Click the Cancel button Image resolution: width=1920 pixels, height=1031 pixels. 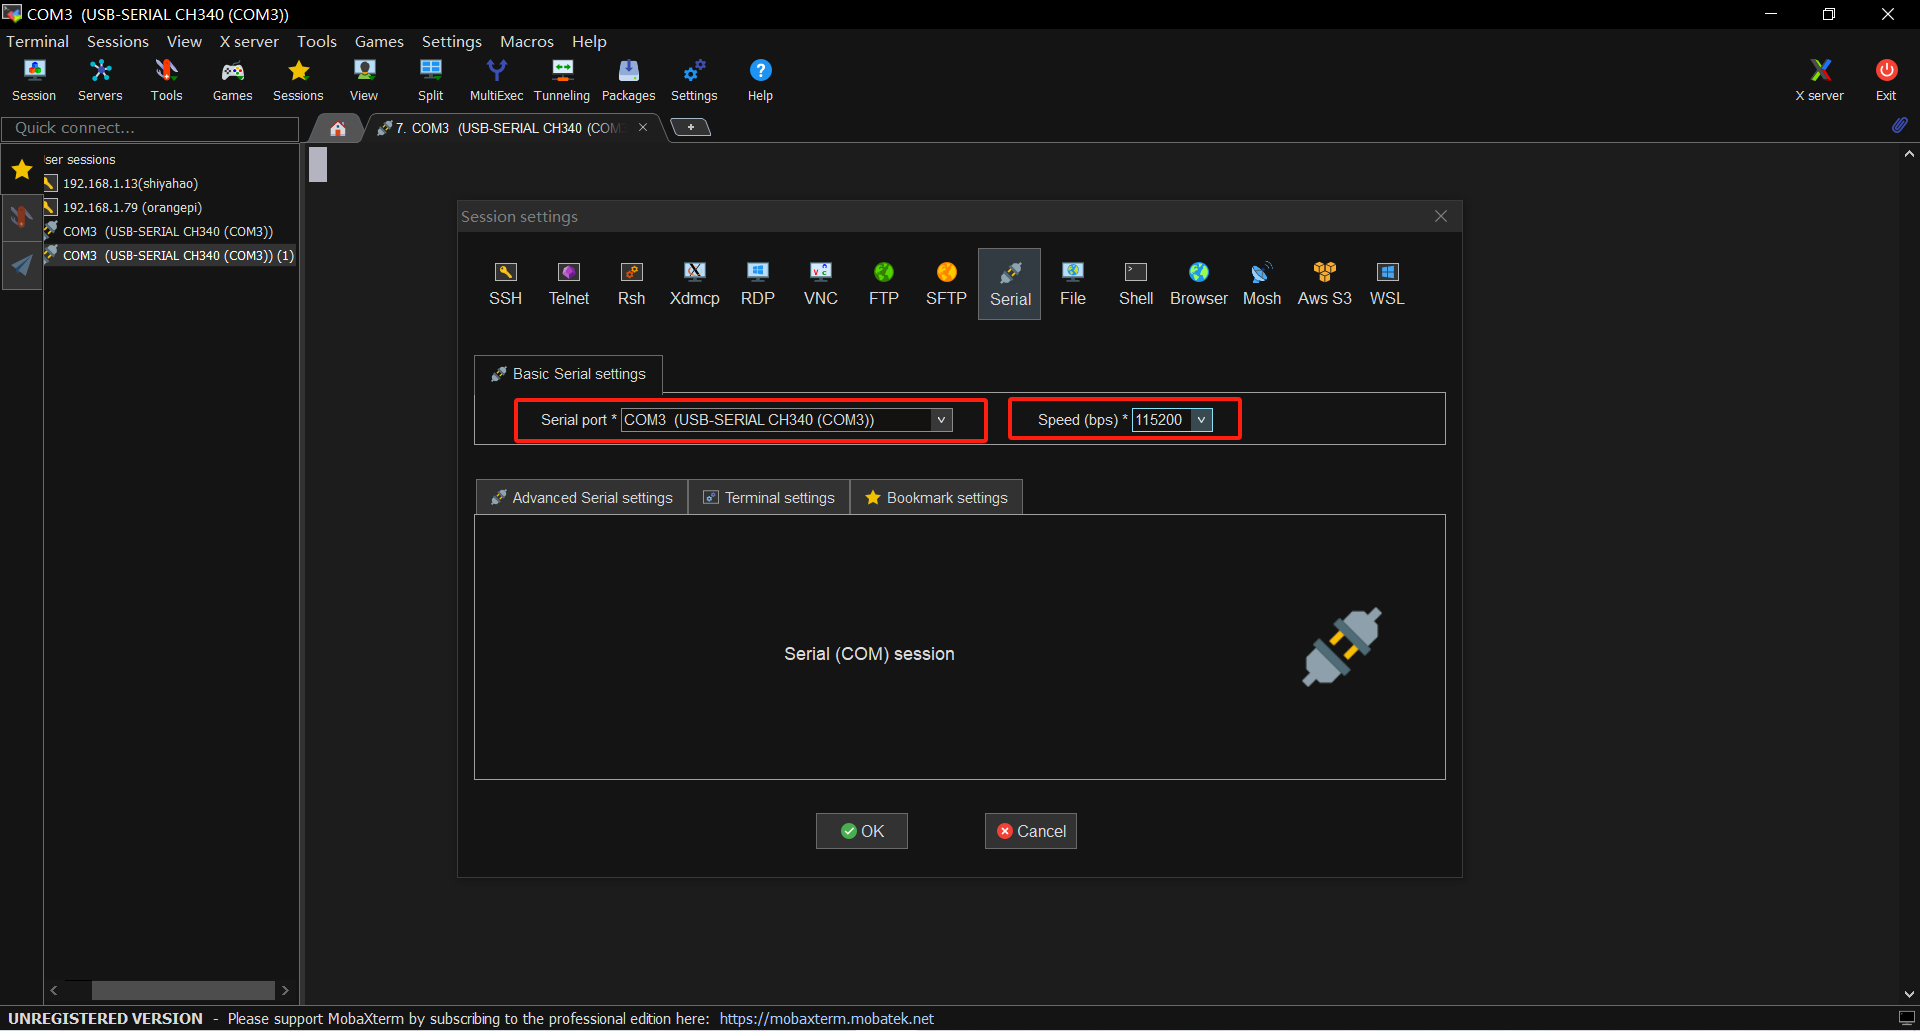(x=1031, y=831)
